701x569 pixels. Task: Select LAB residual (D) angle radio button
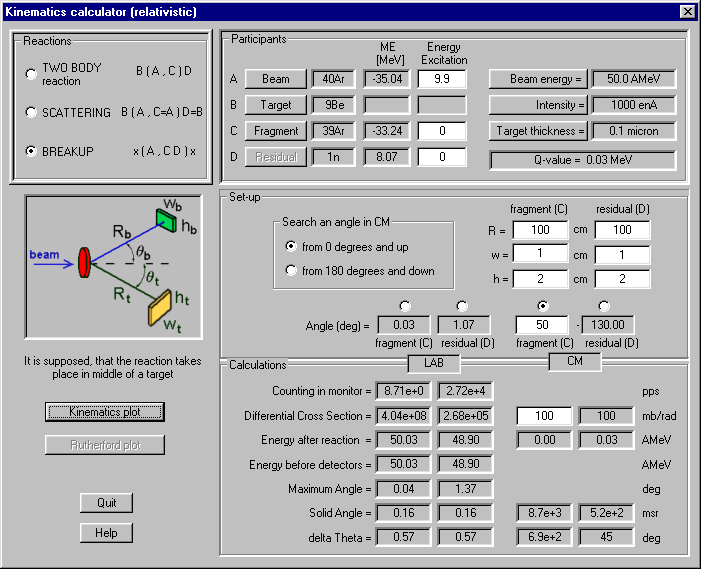click(x=461, y=306)
